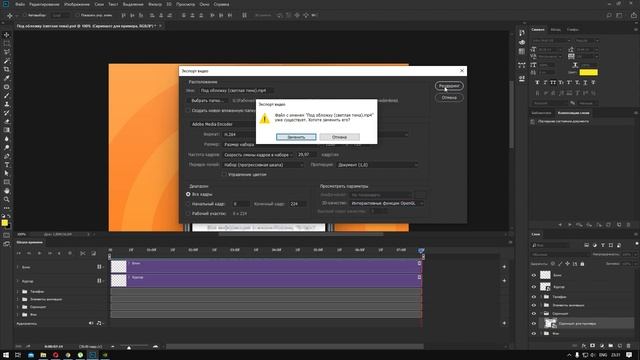Delete layer with trash icon
Screen dimensions: 640x360
[629, 346]
